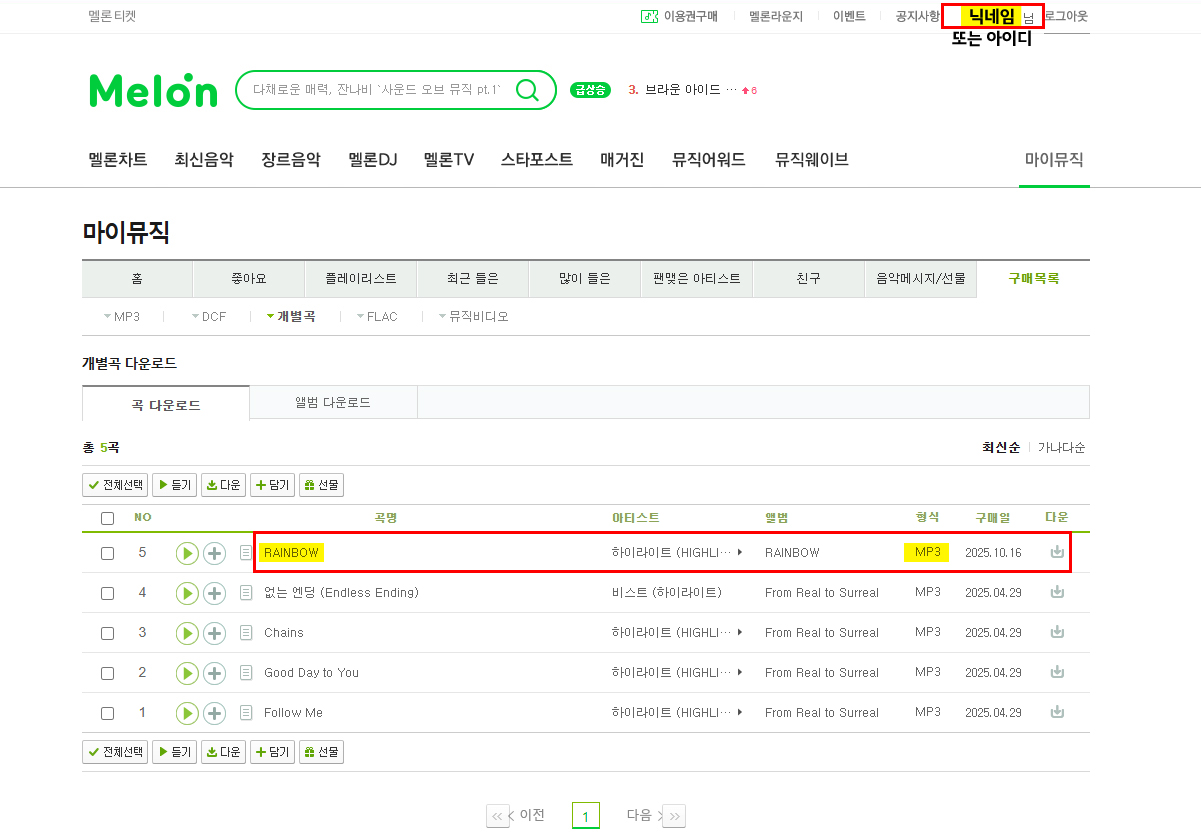The width and height of the screenshot is (1201, 833).
Task: Expand the FLAC purchase filter dropdown
Action: tap(376, 317)
